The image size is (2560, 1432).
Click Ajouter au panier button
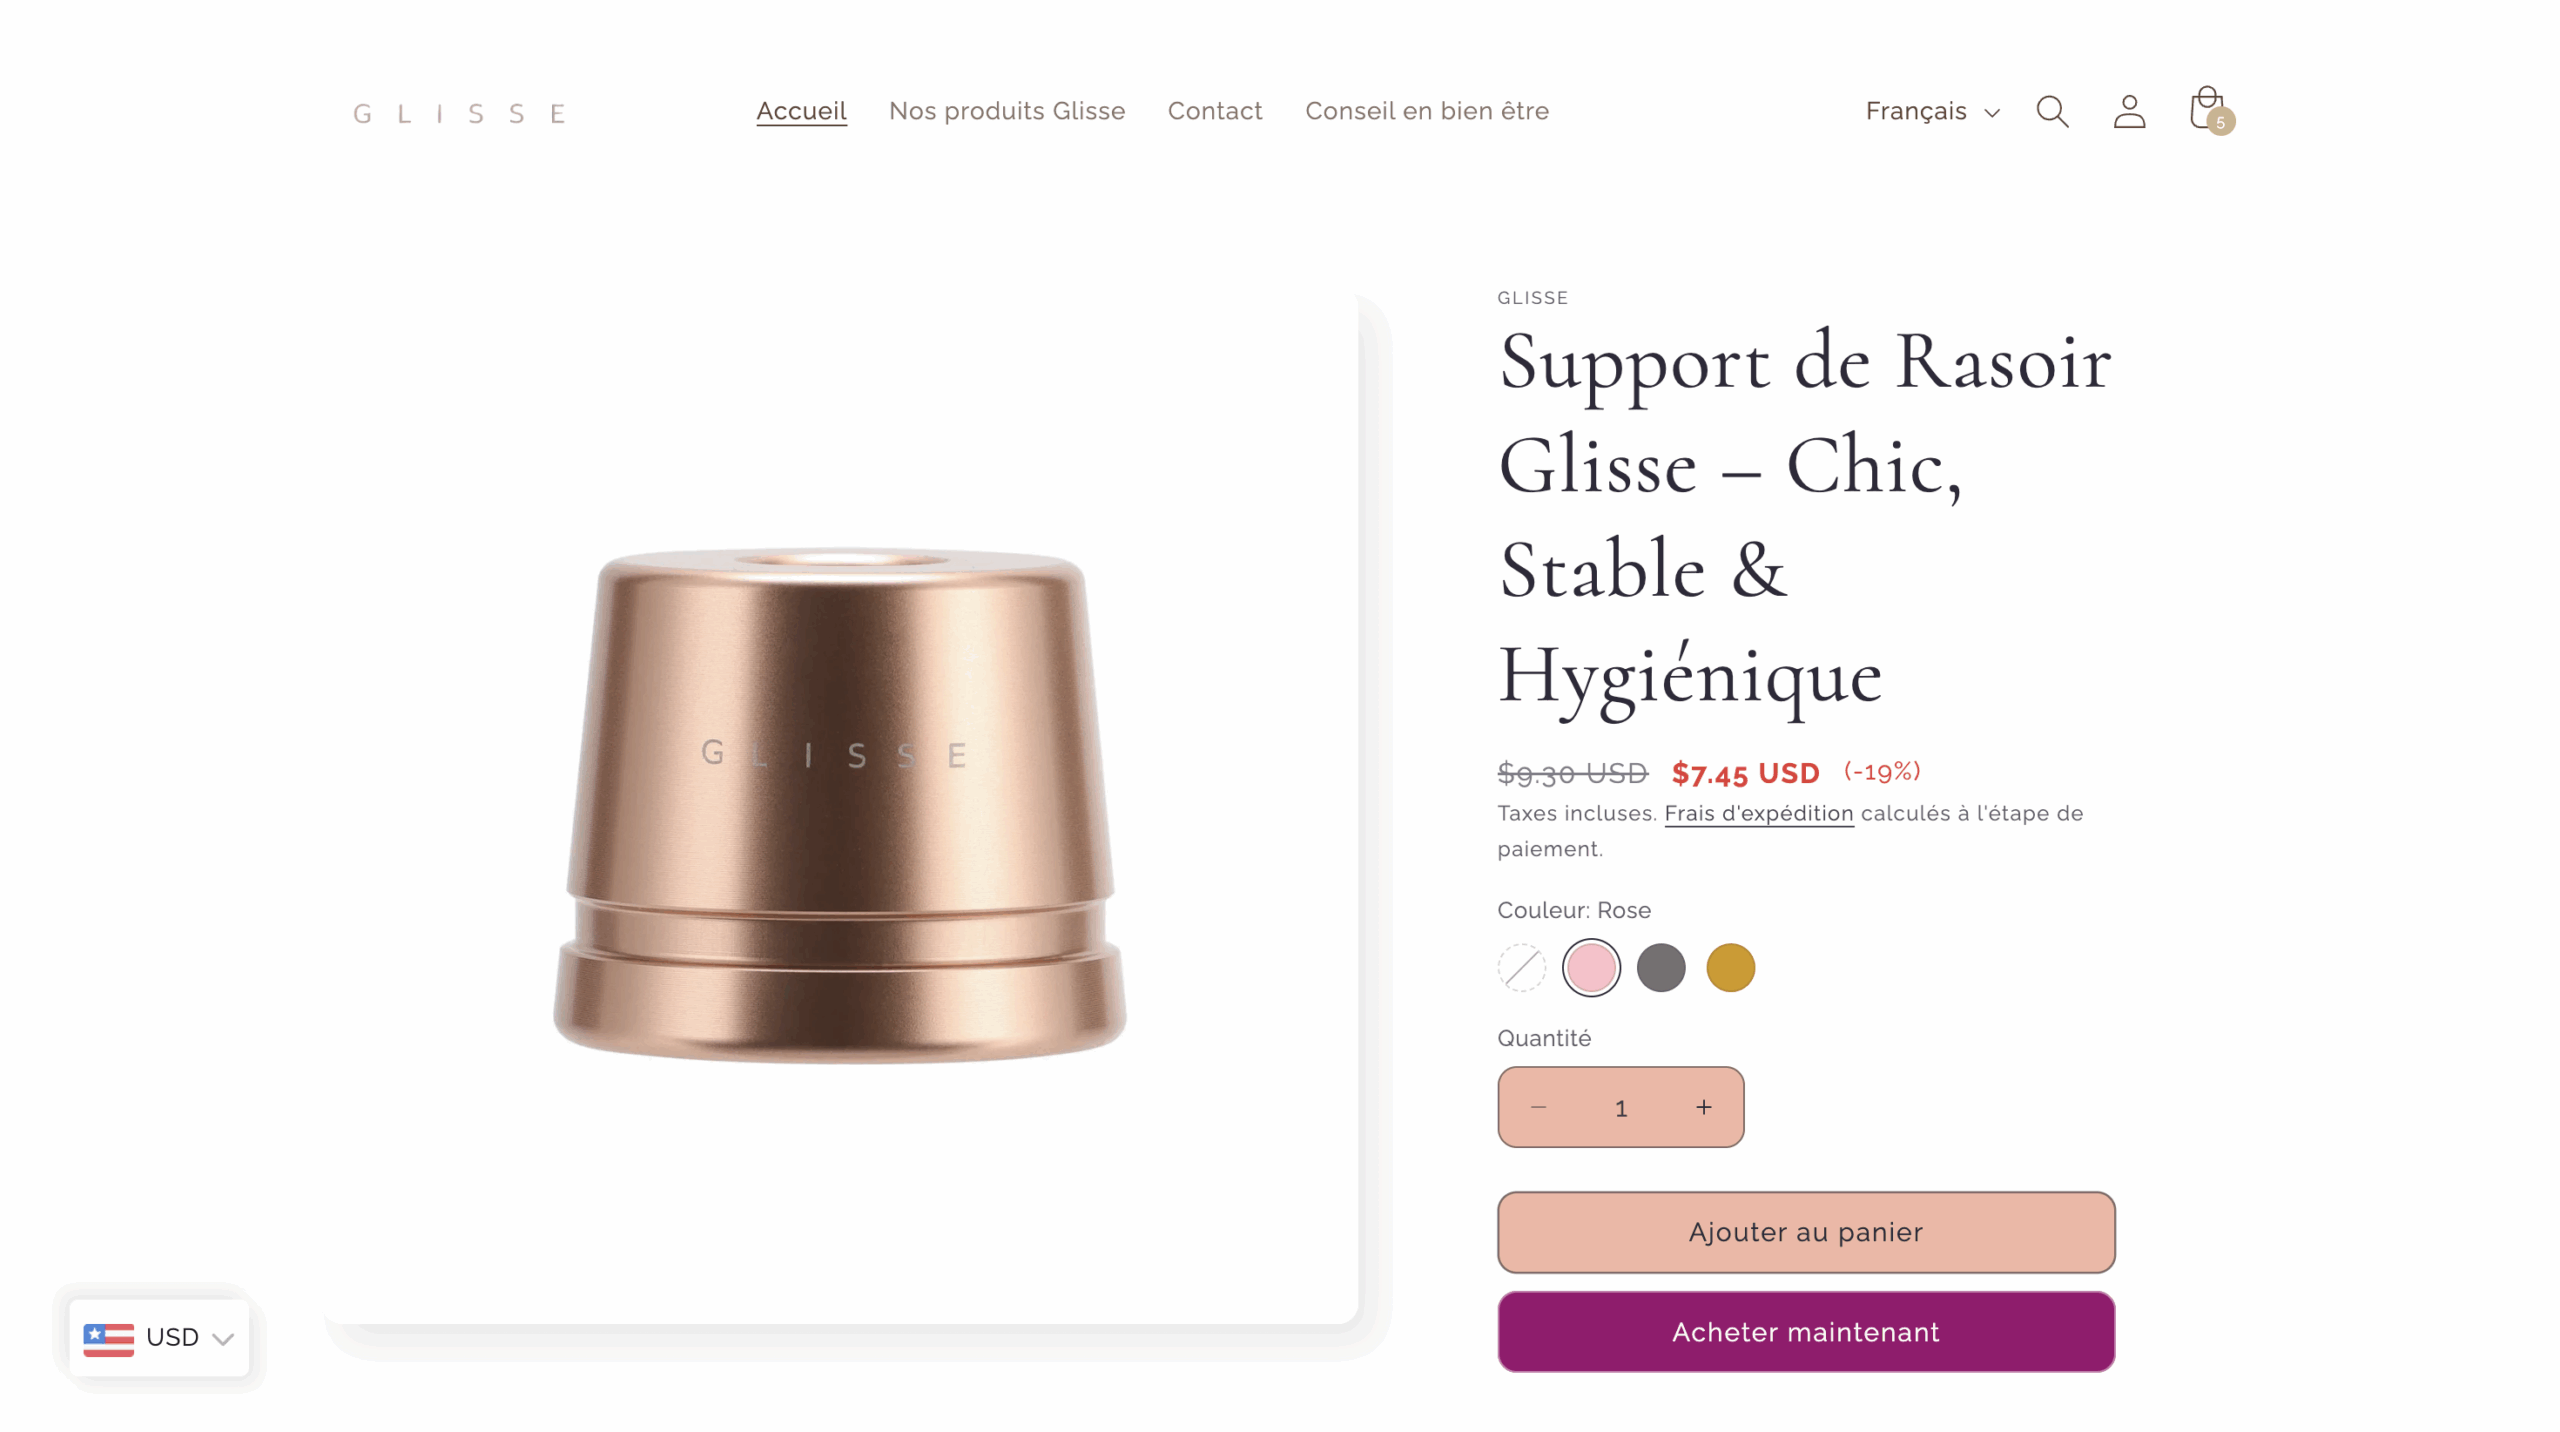(1805, 1232)
